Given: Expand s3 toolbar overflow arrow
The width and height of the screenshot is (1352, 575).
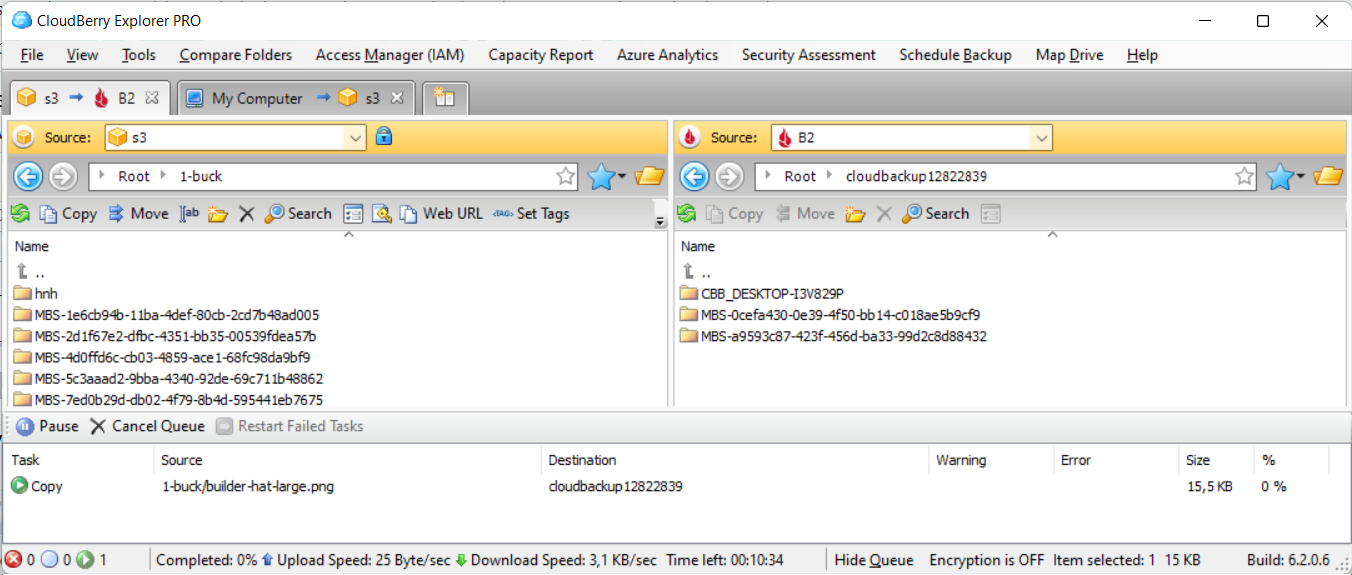Looking at the screenshot, I should point(660,220).
